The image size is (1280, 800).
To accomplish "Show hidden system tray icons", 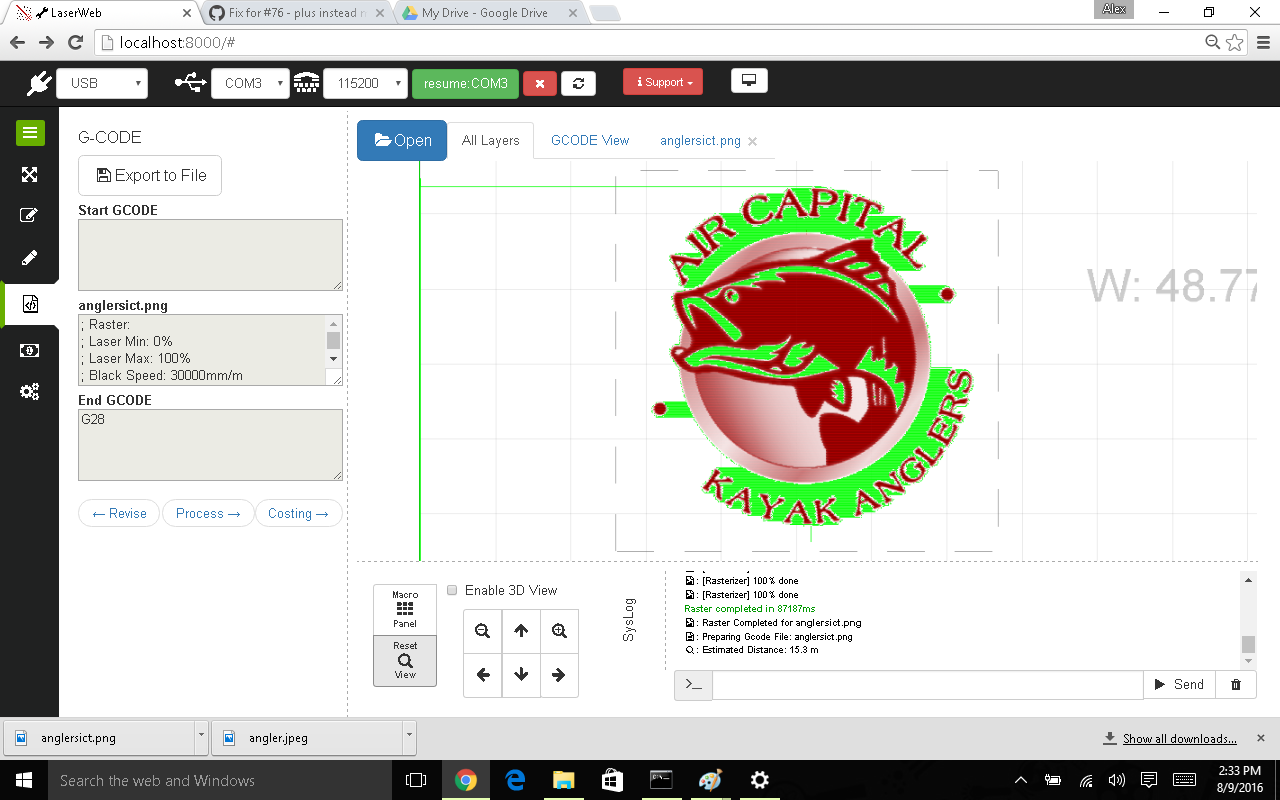I will (x=1020, y=780).
